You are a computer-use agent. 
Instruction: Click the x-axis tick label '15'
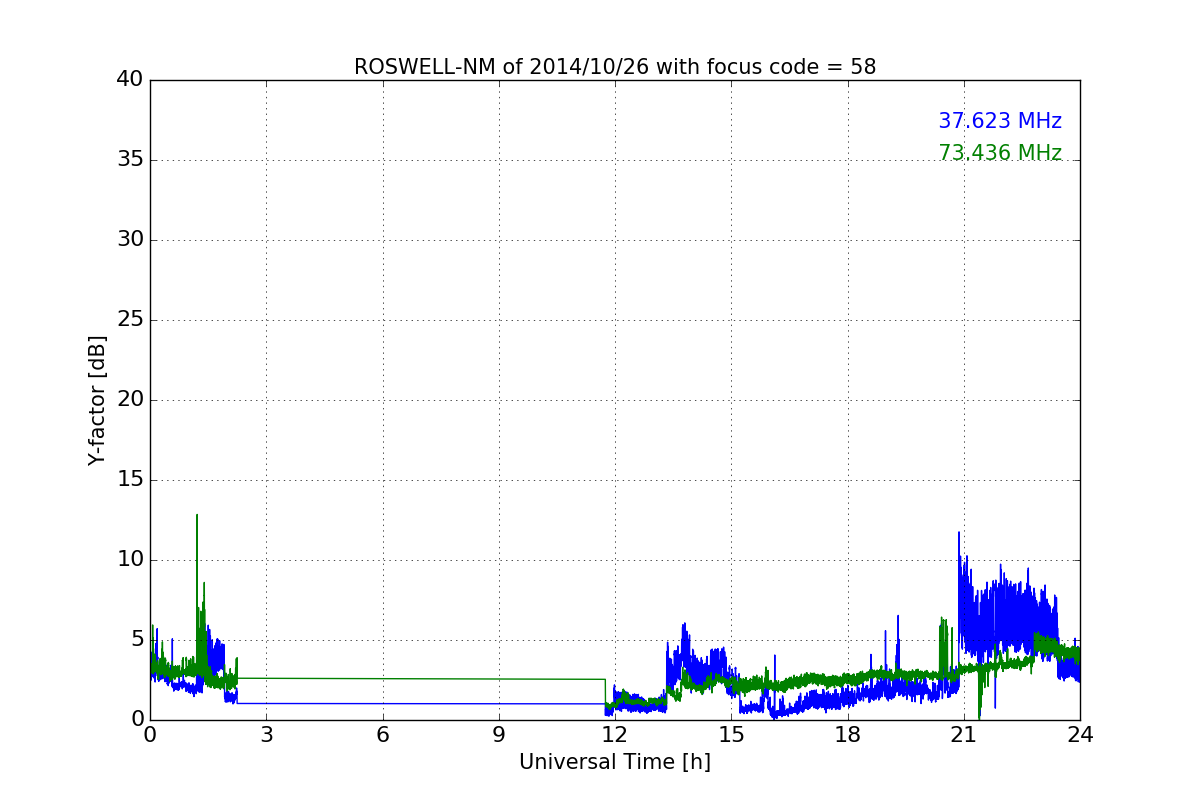click(x=731, y=735)
